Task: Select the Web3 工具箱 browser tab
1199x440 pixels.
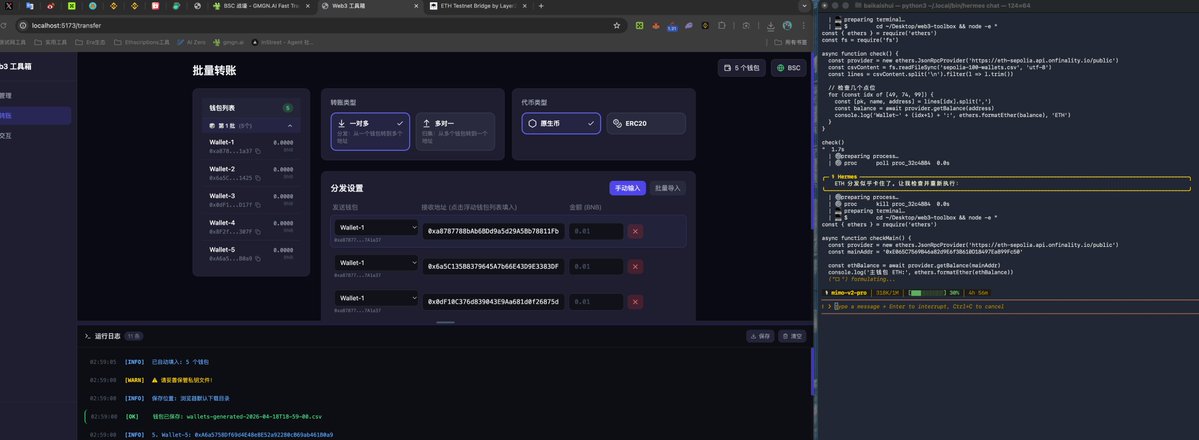Action: coord(369,5)
